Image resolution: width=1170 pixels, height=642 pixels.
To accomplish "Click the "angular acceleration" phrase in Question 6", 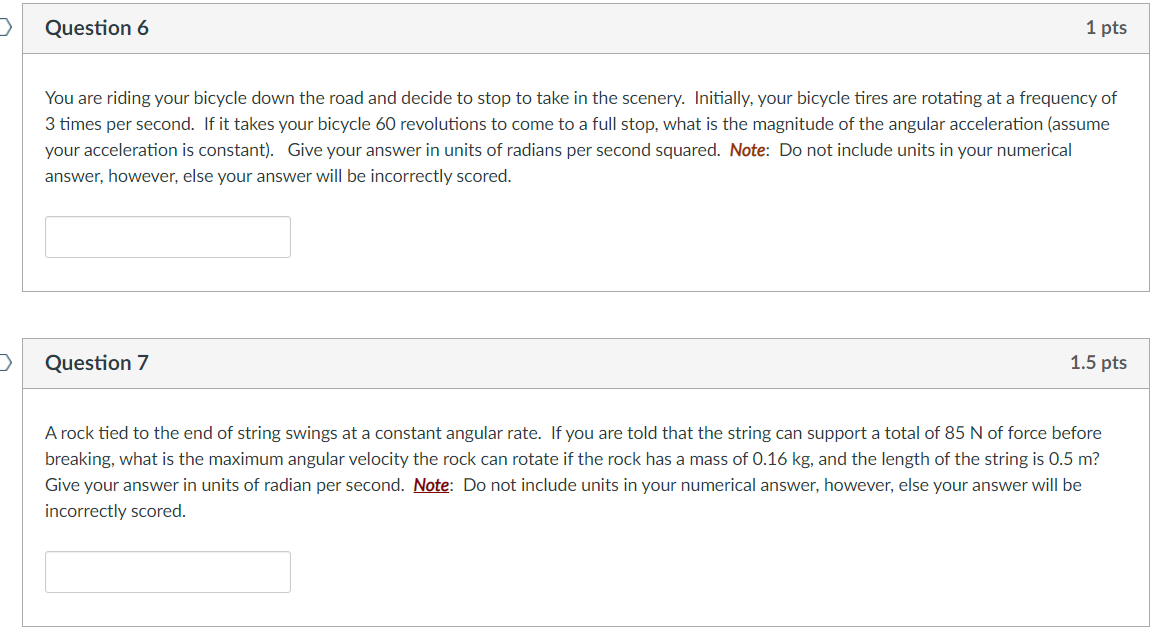I will [966, 124].
